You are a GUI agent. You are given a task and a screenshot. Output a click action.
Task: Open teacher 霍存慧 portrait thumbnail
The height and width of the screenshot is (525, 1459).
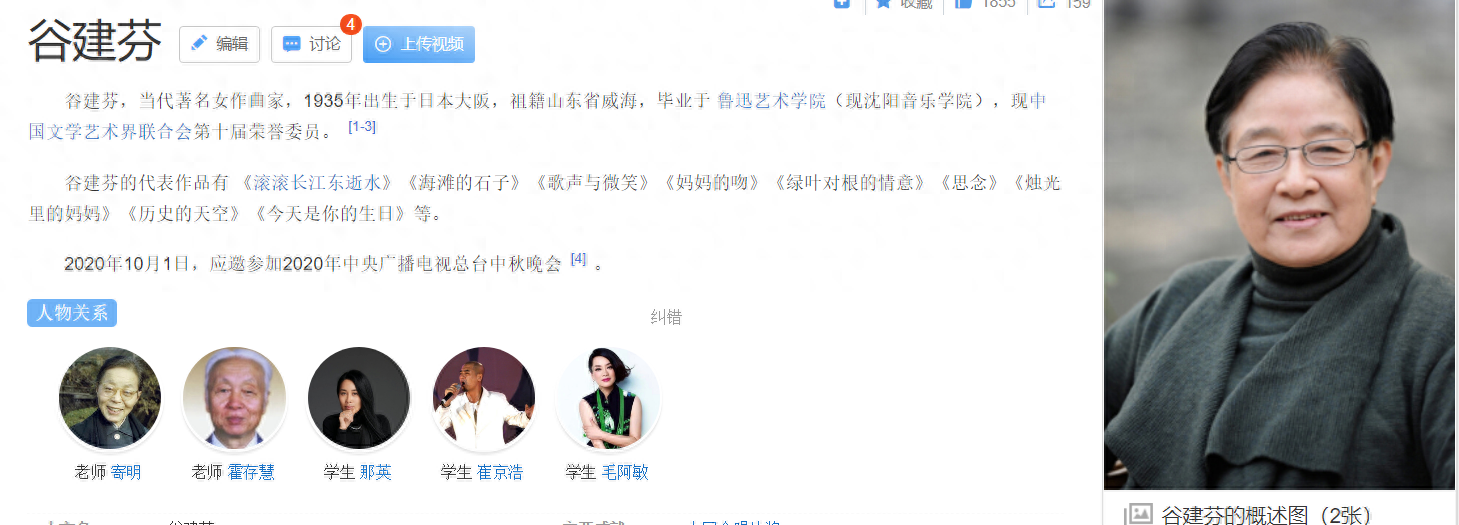tap(234, 398)
